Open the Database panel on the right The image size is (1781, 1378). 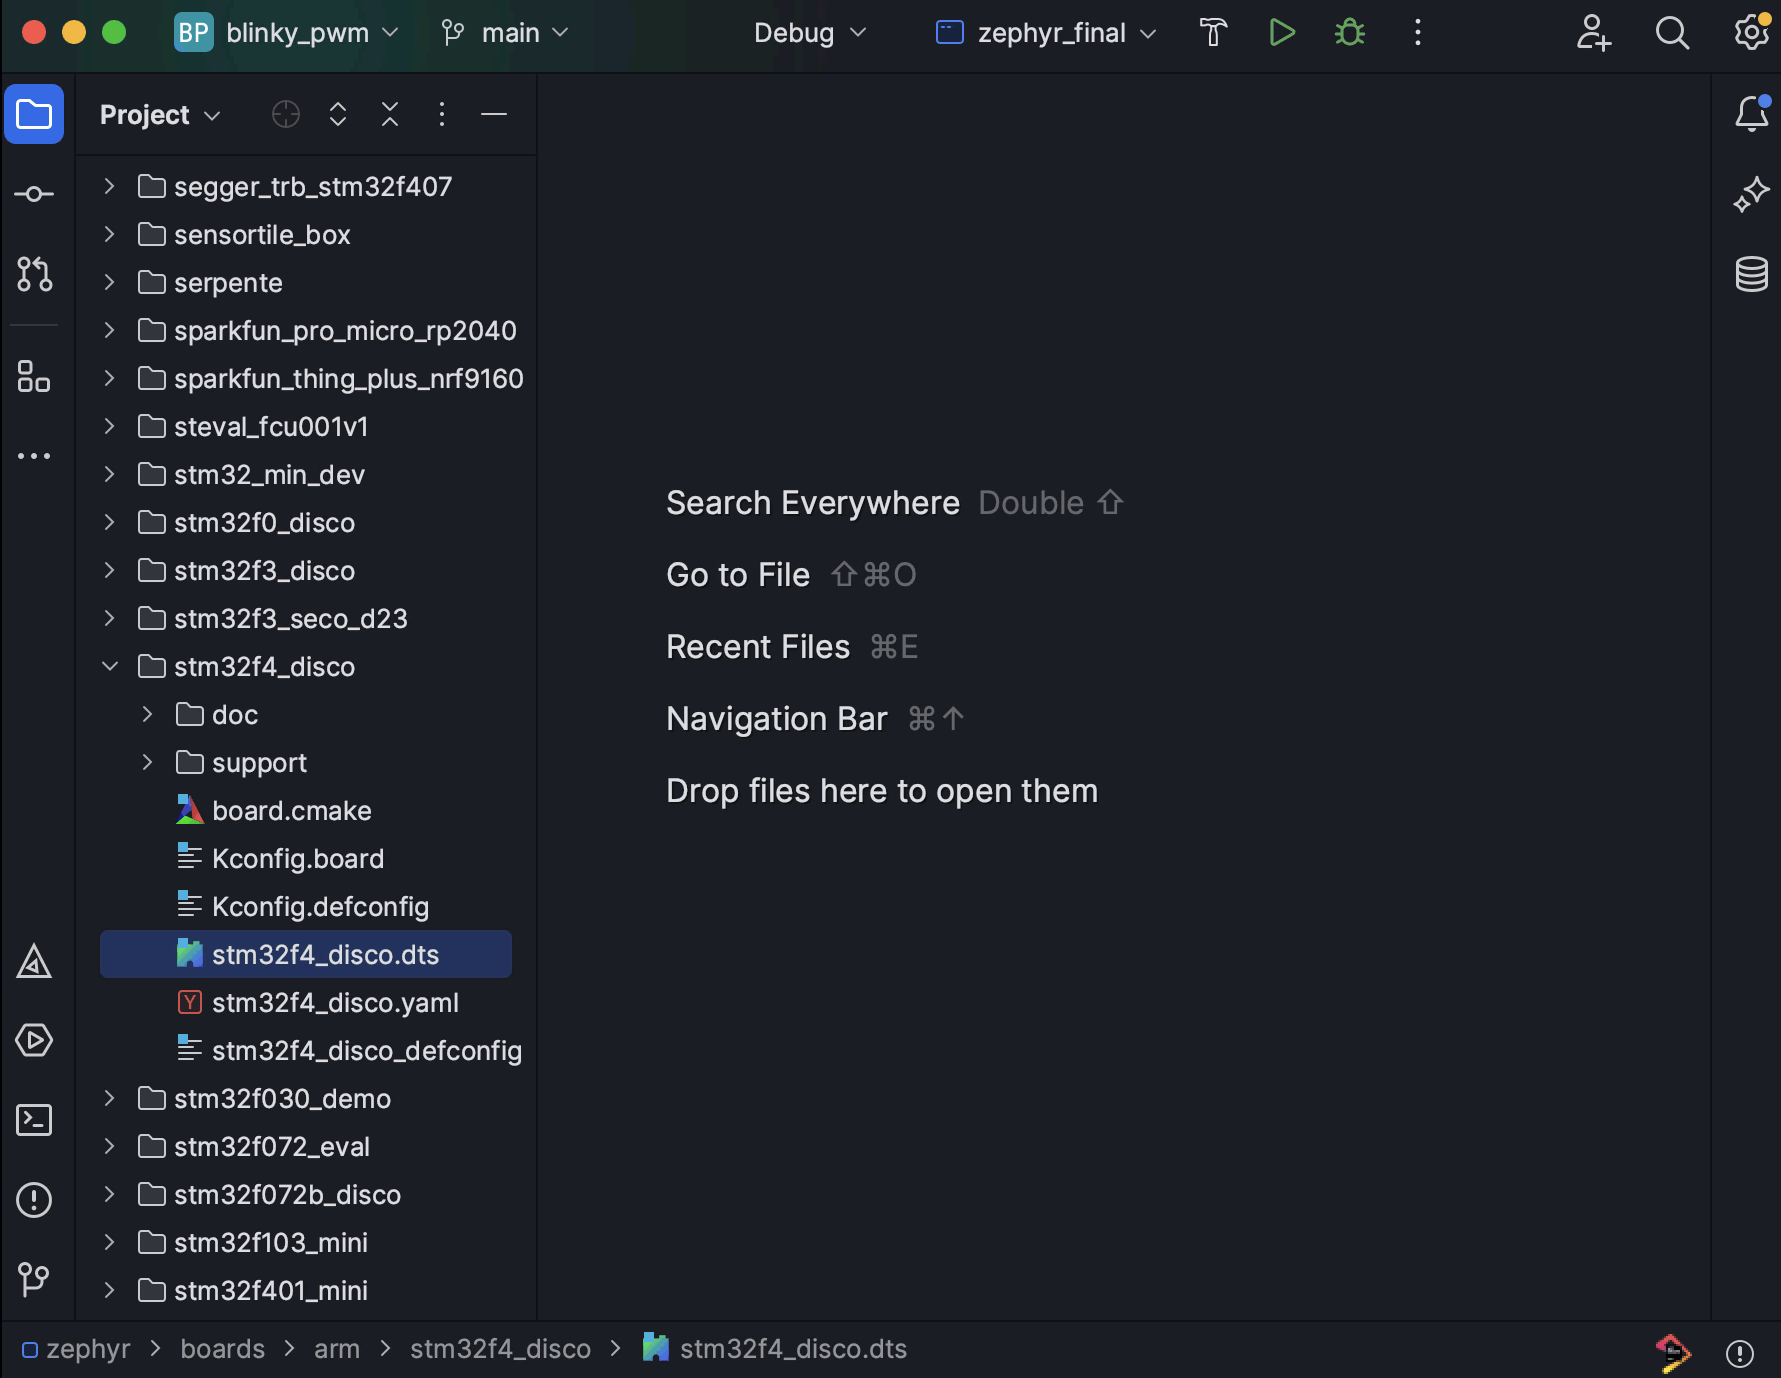tap(1751, 274)
